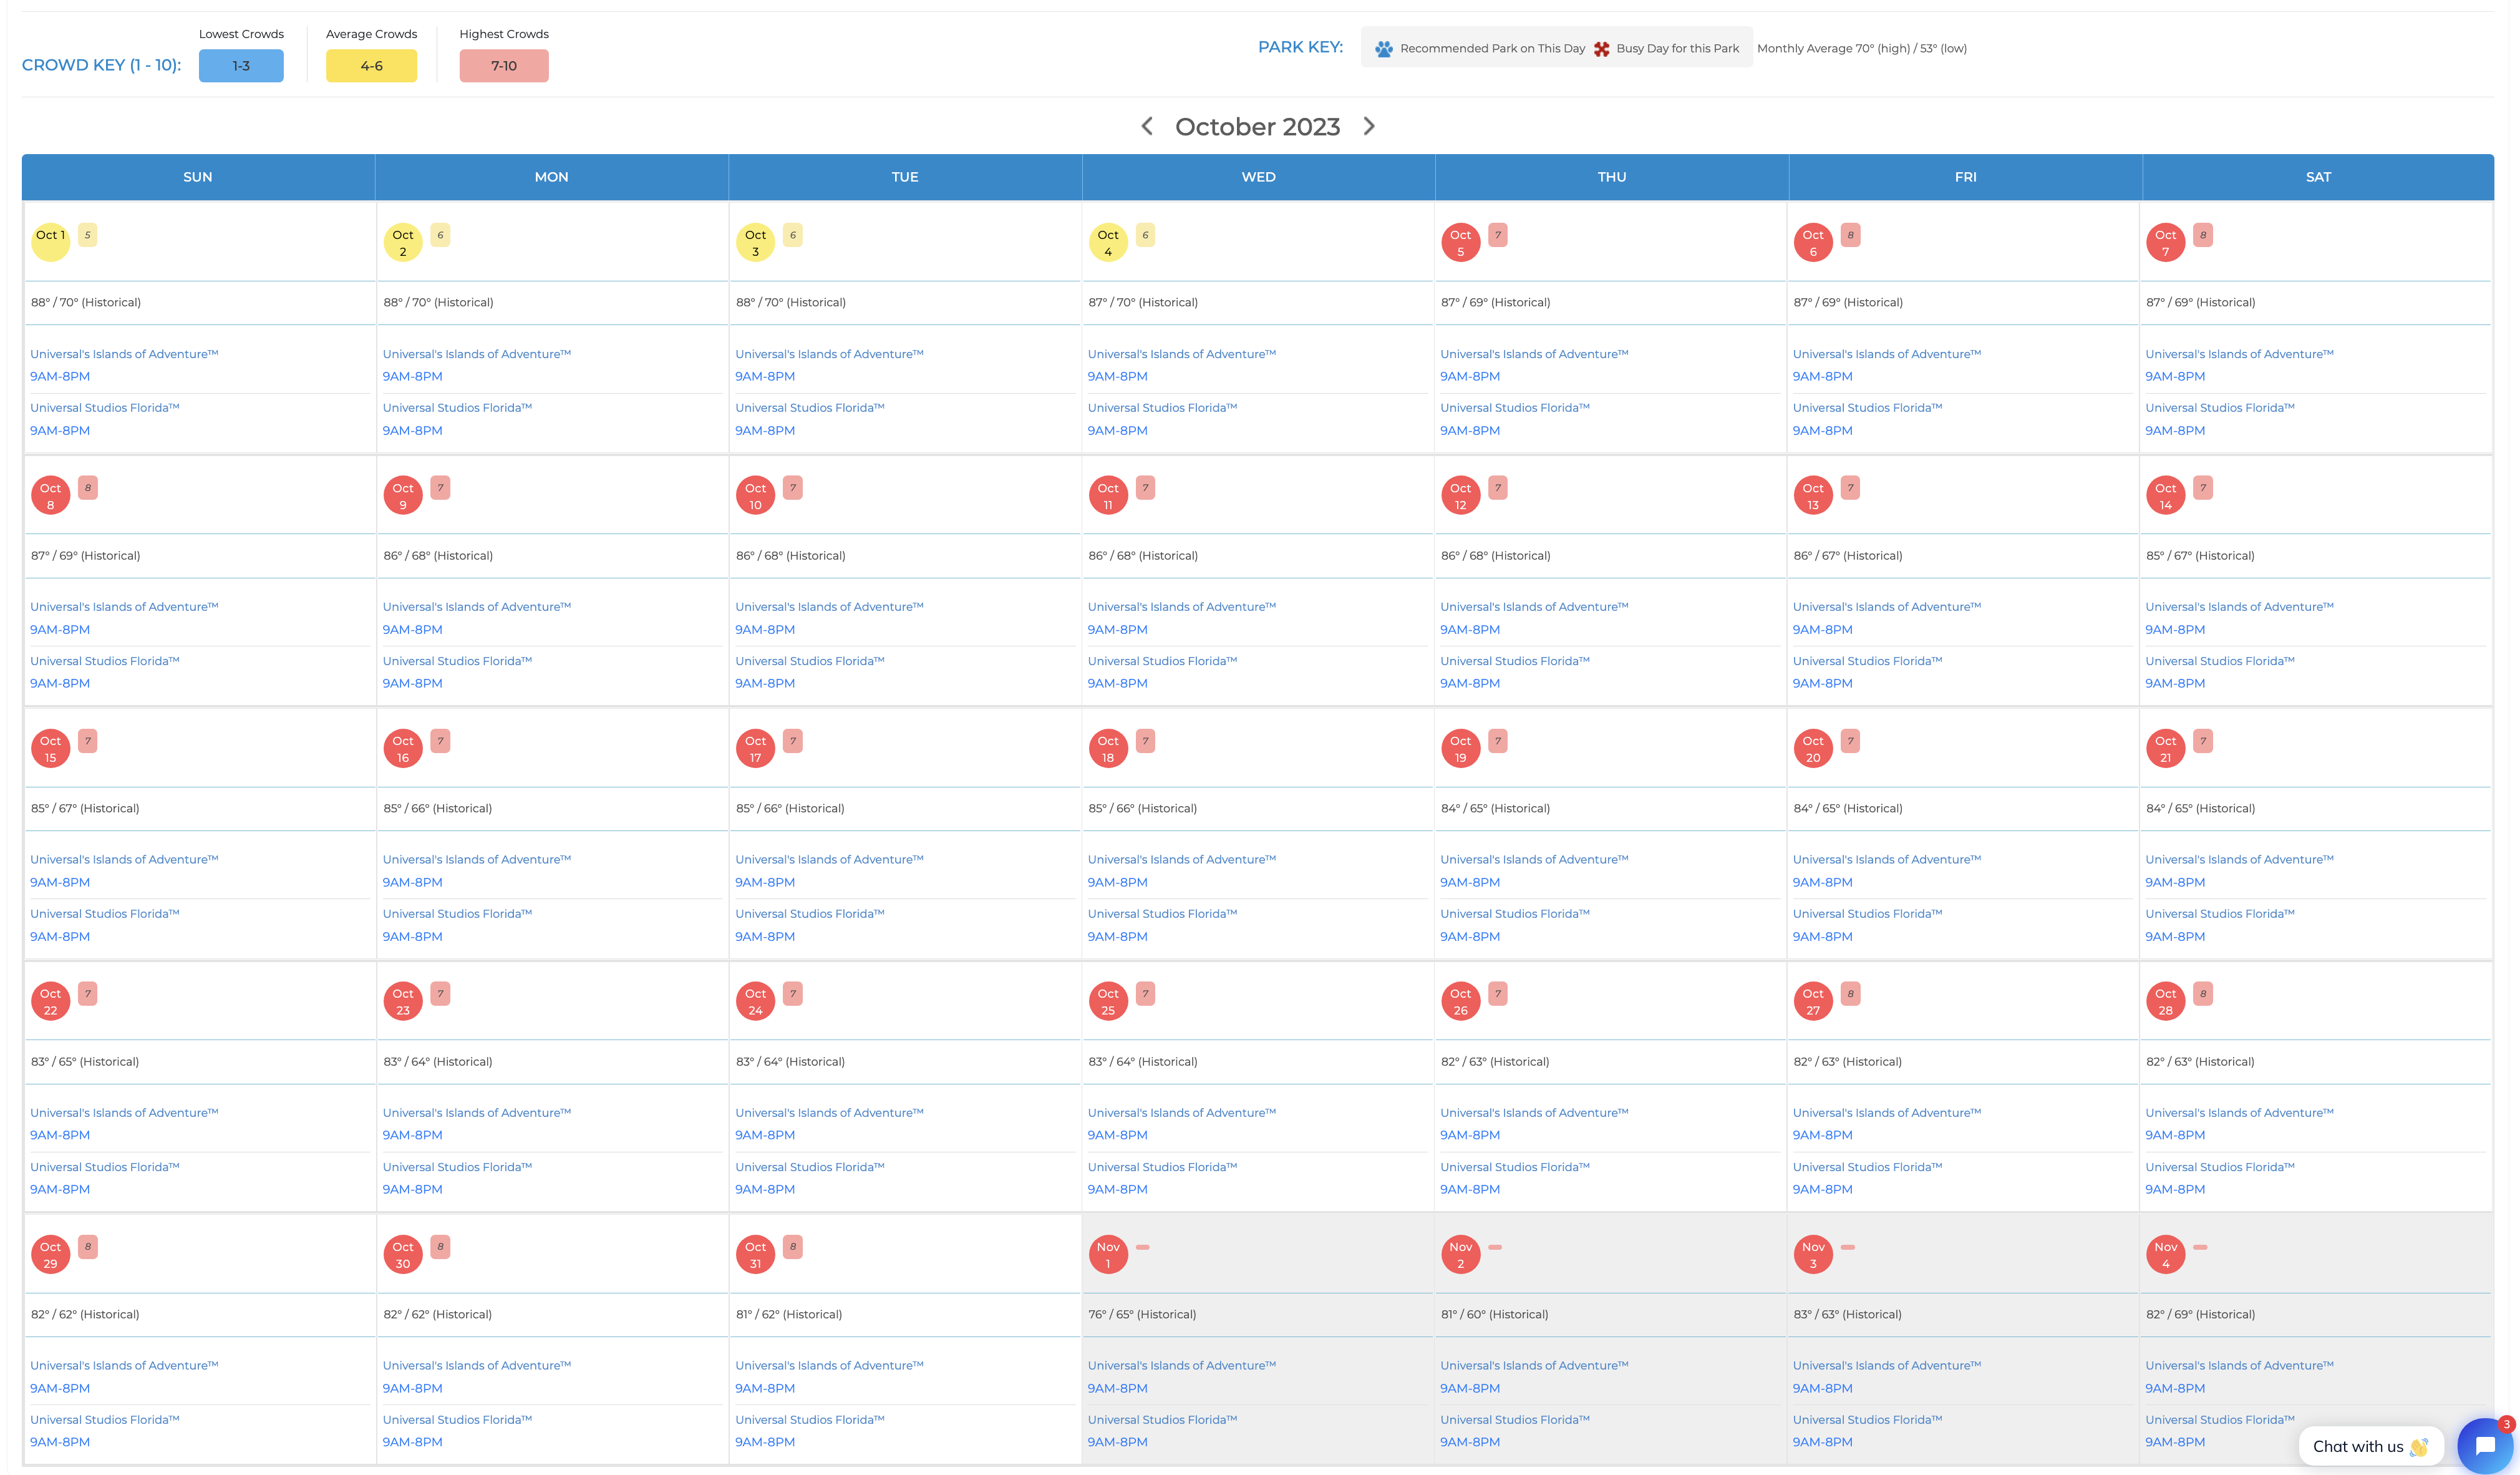This screenshot has height=1475, width=2520.
Task: Open Universal Studios Florida link on Oct 23
Action: click(x=457, y=1167)
